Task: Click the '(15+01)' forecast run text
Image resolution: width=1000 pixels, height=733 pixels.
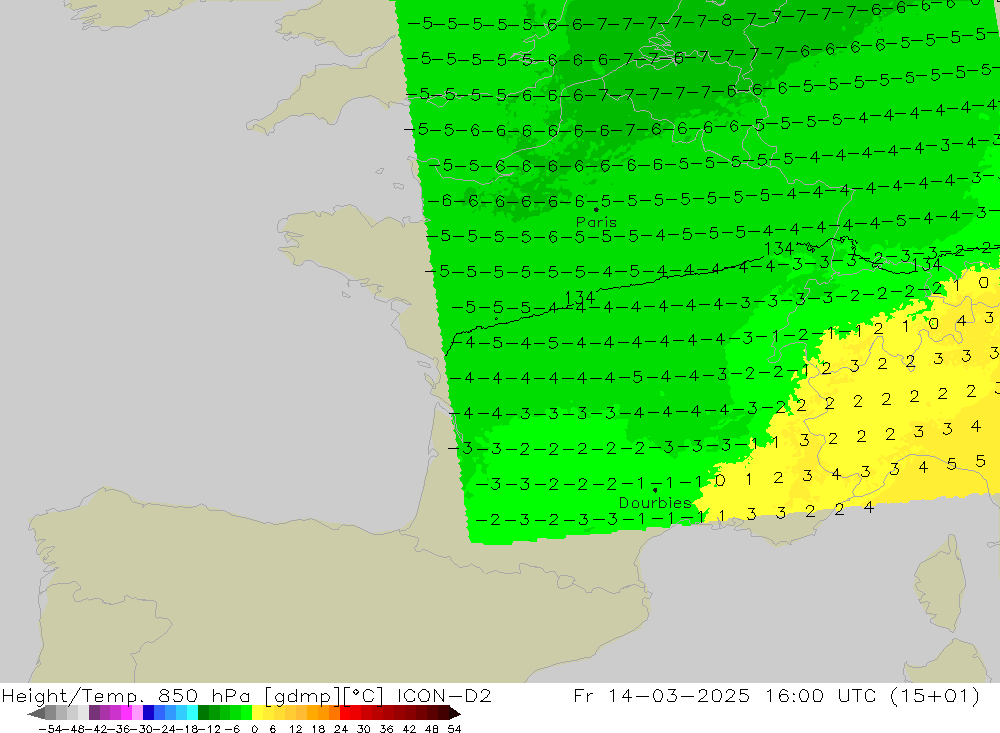Action: (x=935, y=695)
